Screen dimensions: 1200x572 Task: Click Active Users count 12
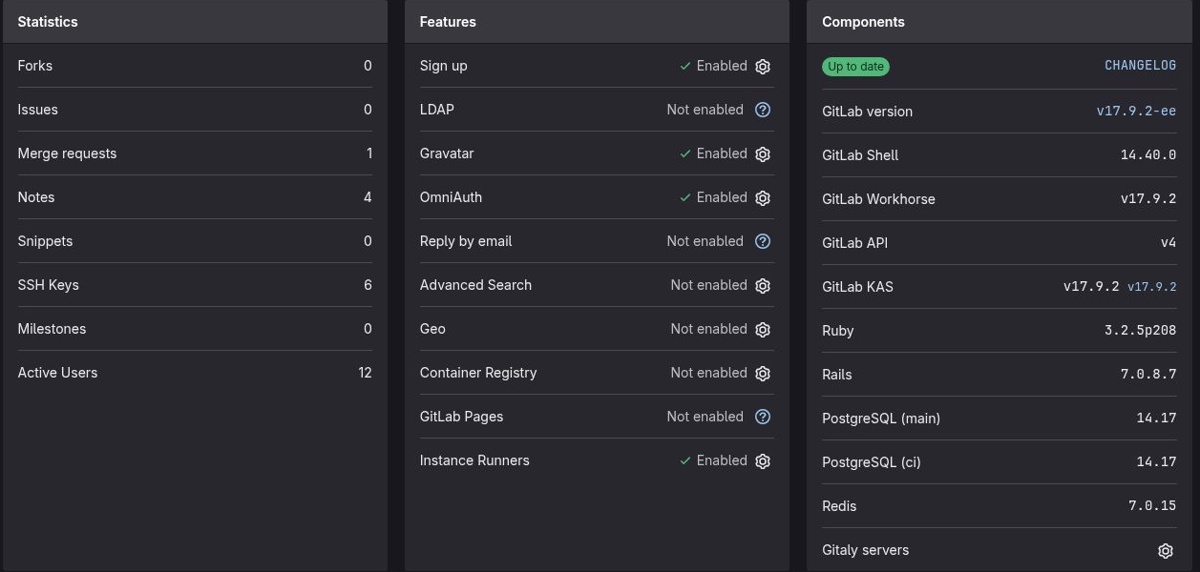coord(365,373)
